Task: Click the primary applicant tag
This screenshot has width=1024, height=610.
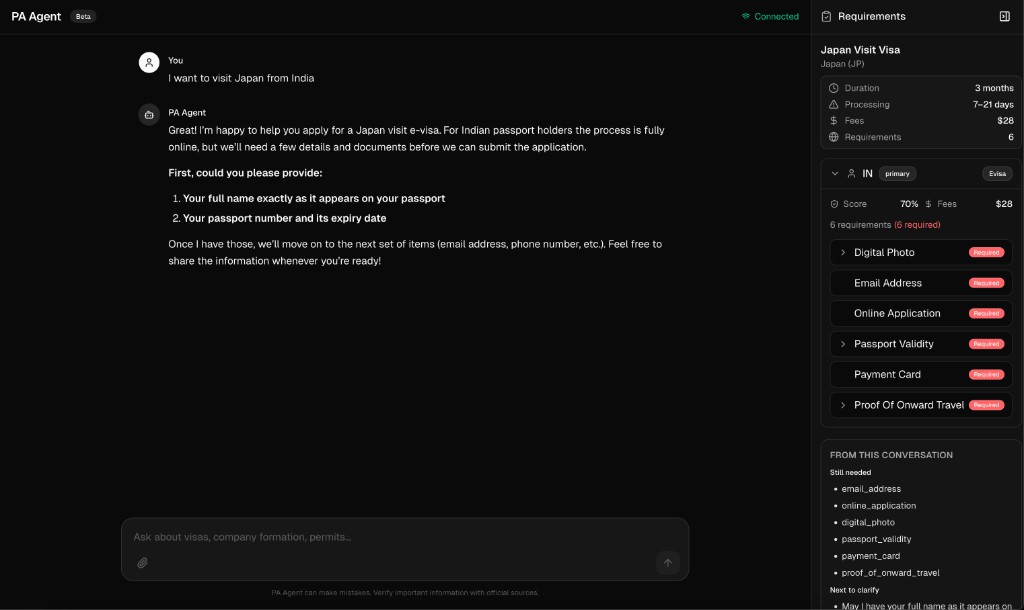Action: (x=897, y=173)
